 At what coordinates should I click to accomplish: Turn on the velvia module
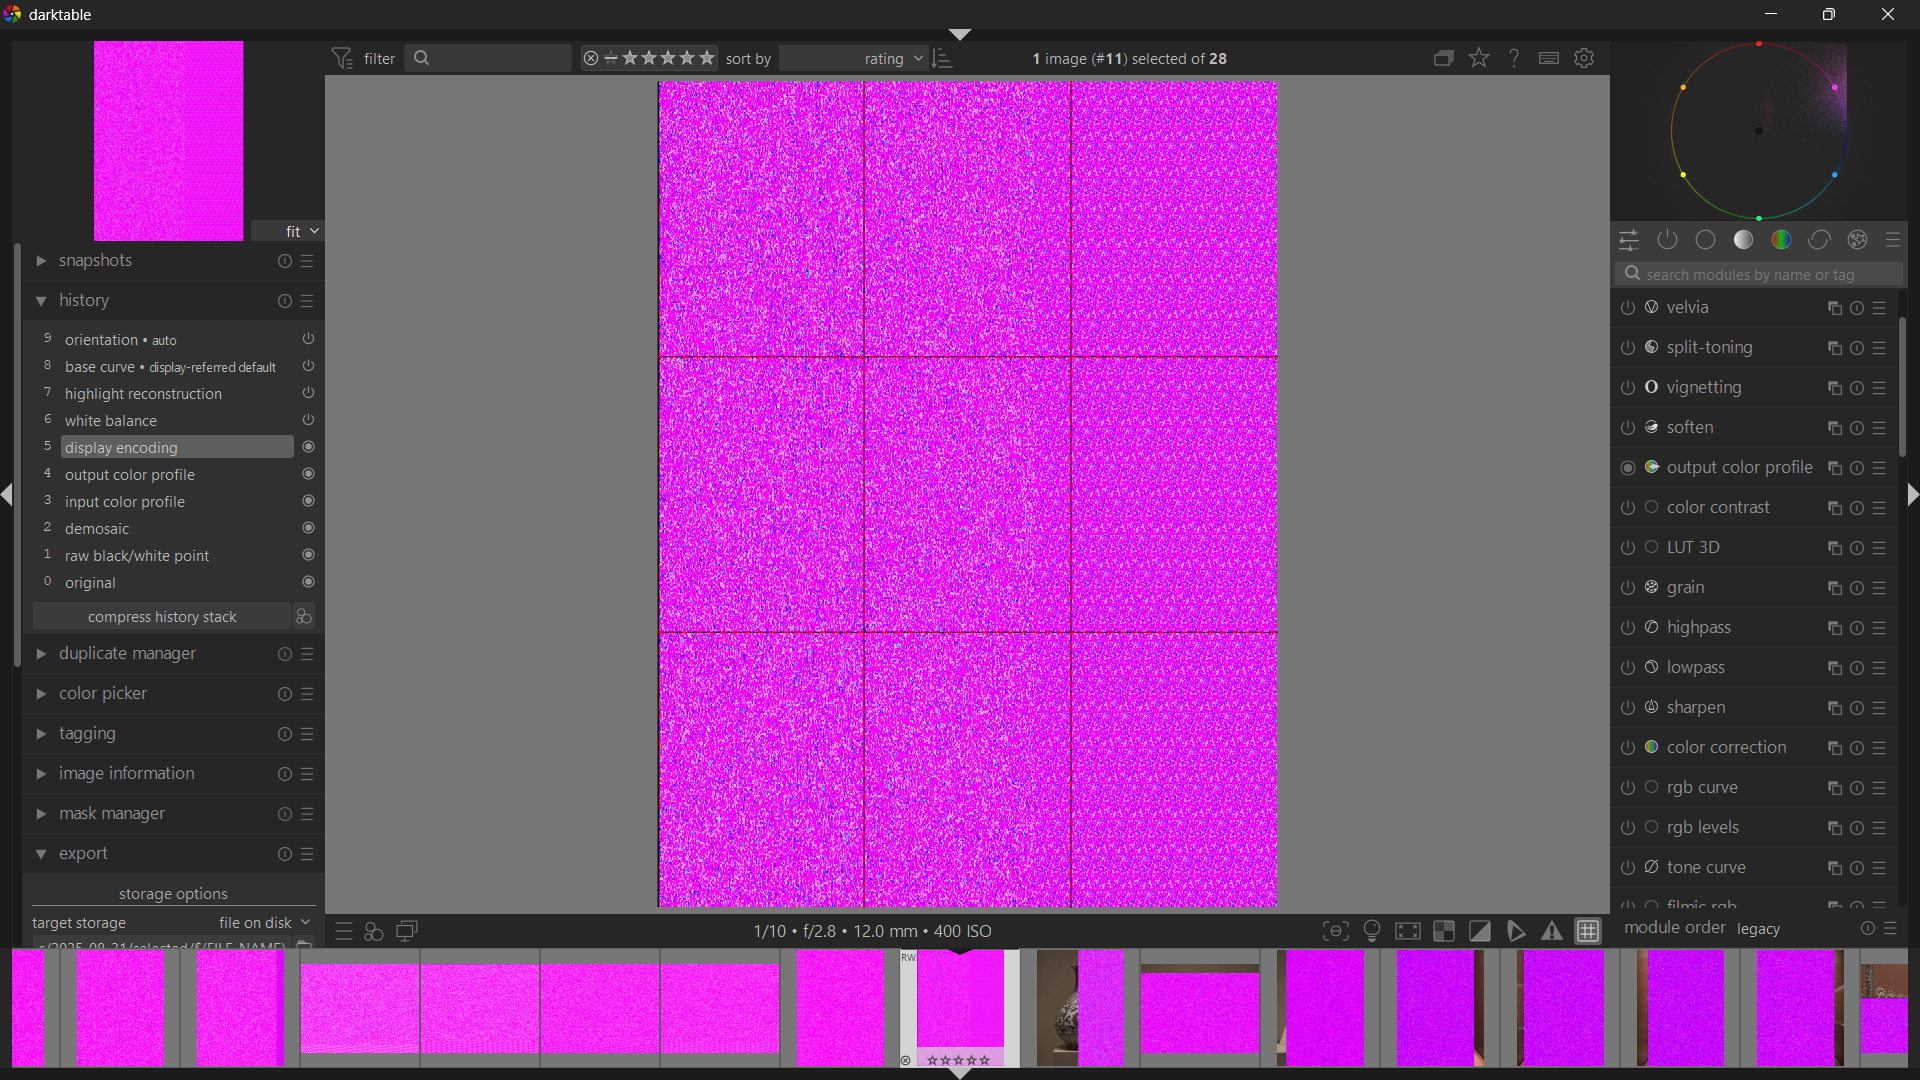(x=1628, y=308)
